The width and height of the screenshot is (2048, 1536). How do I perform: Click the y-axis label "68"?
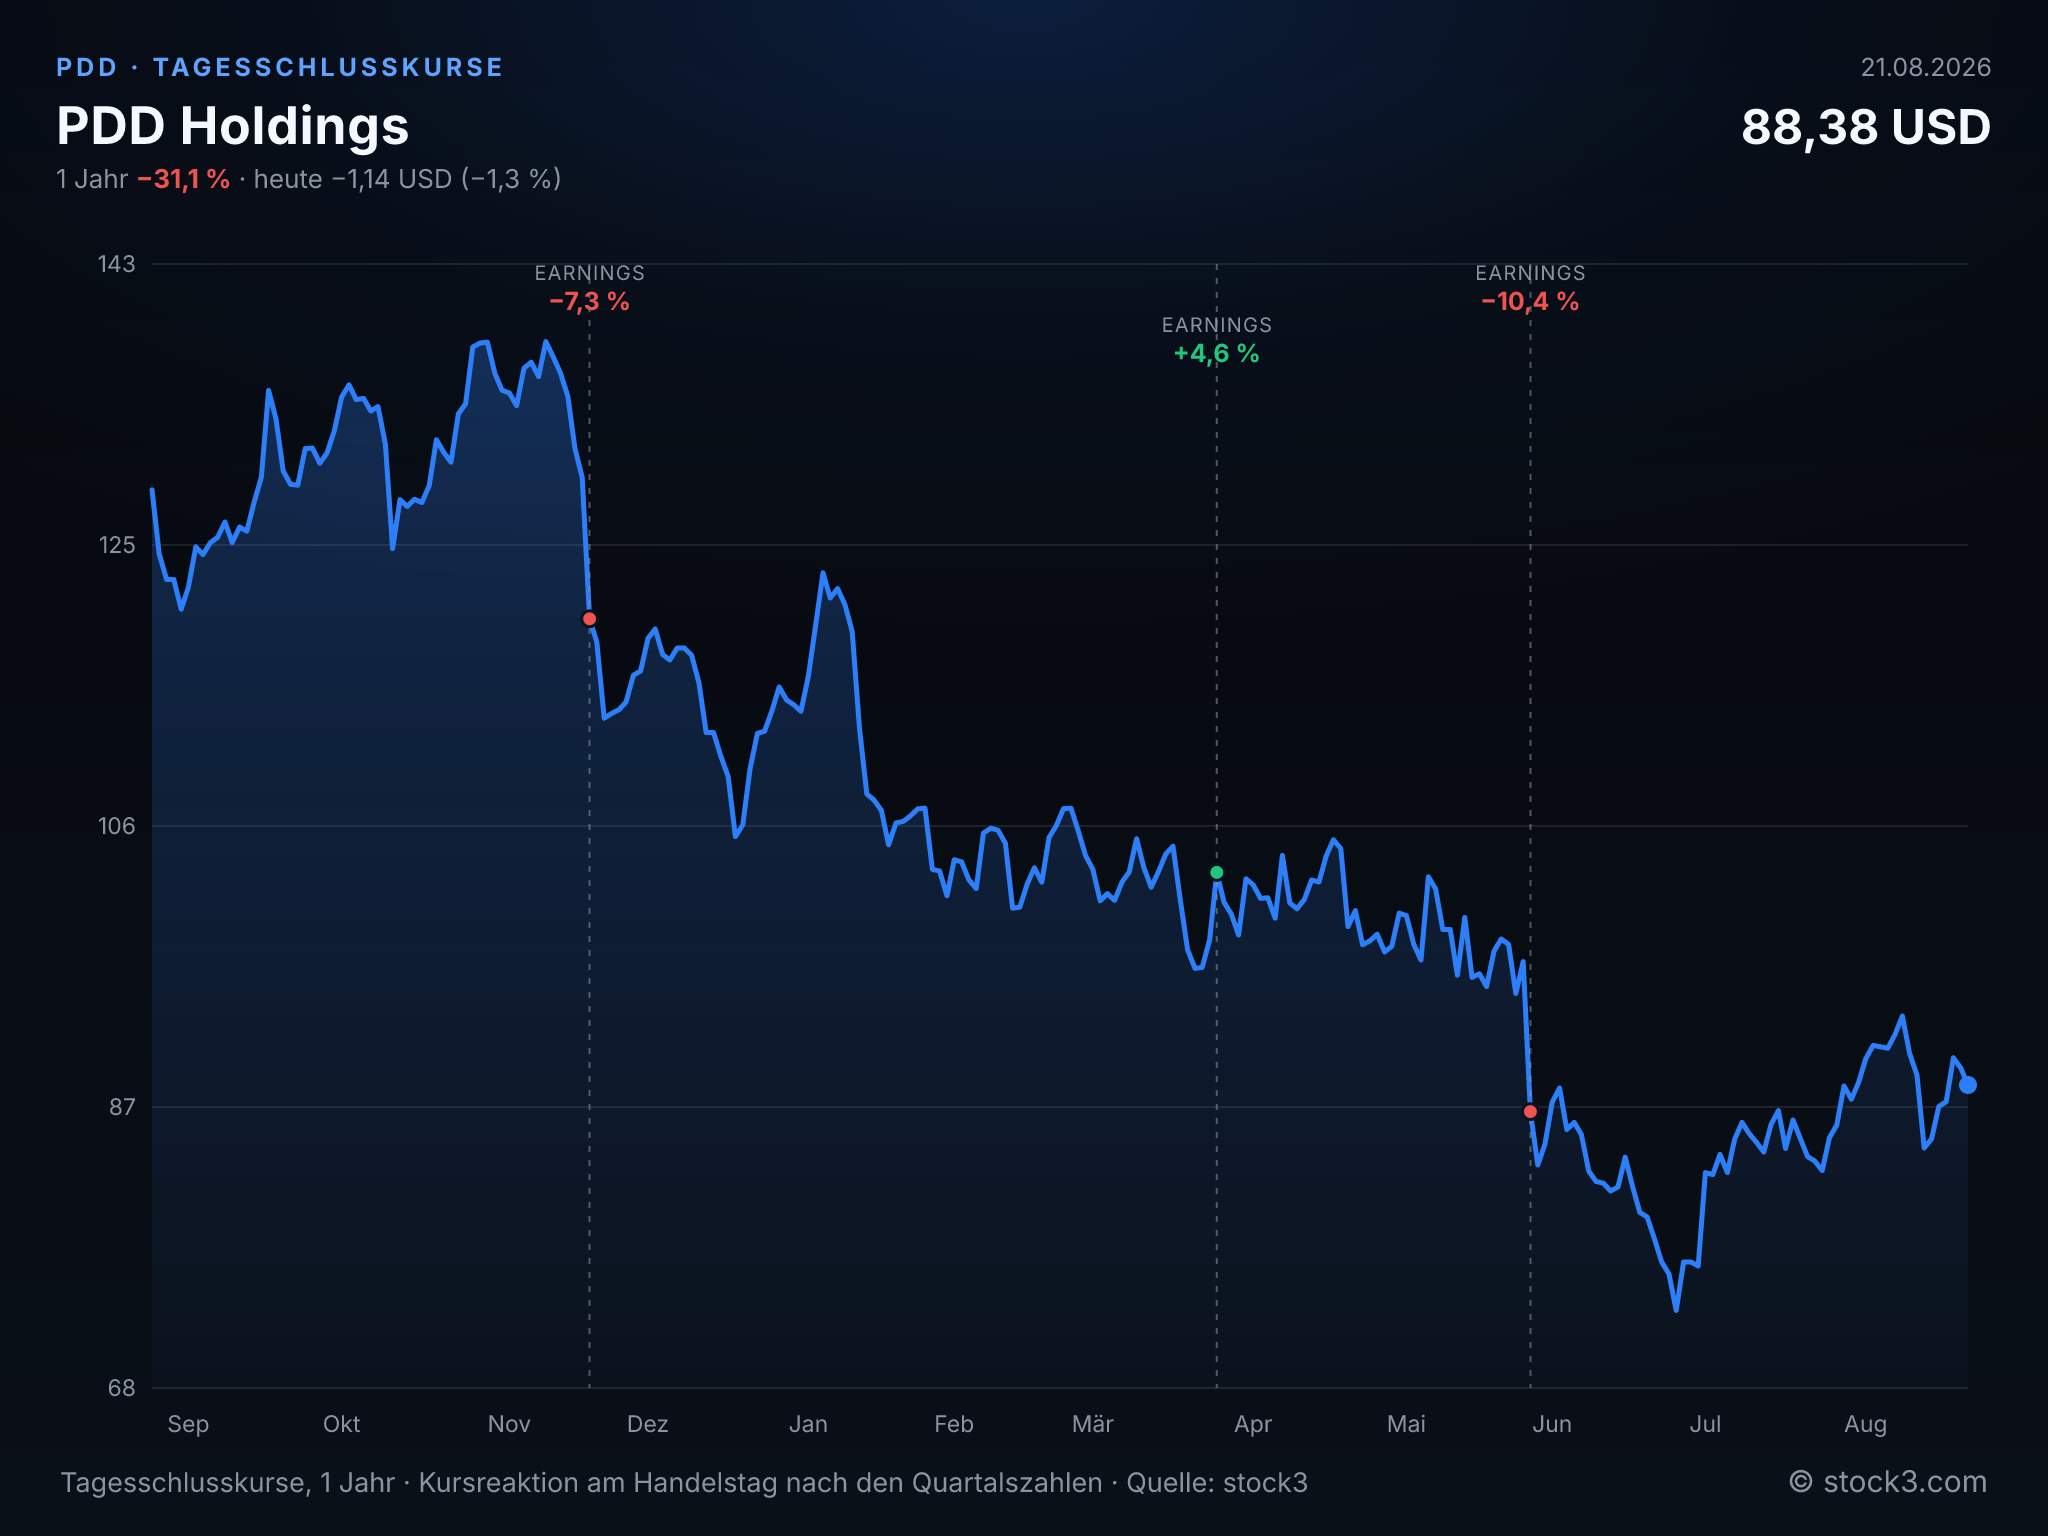121,1388
